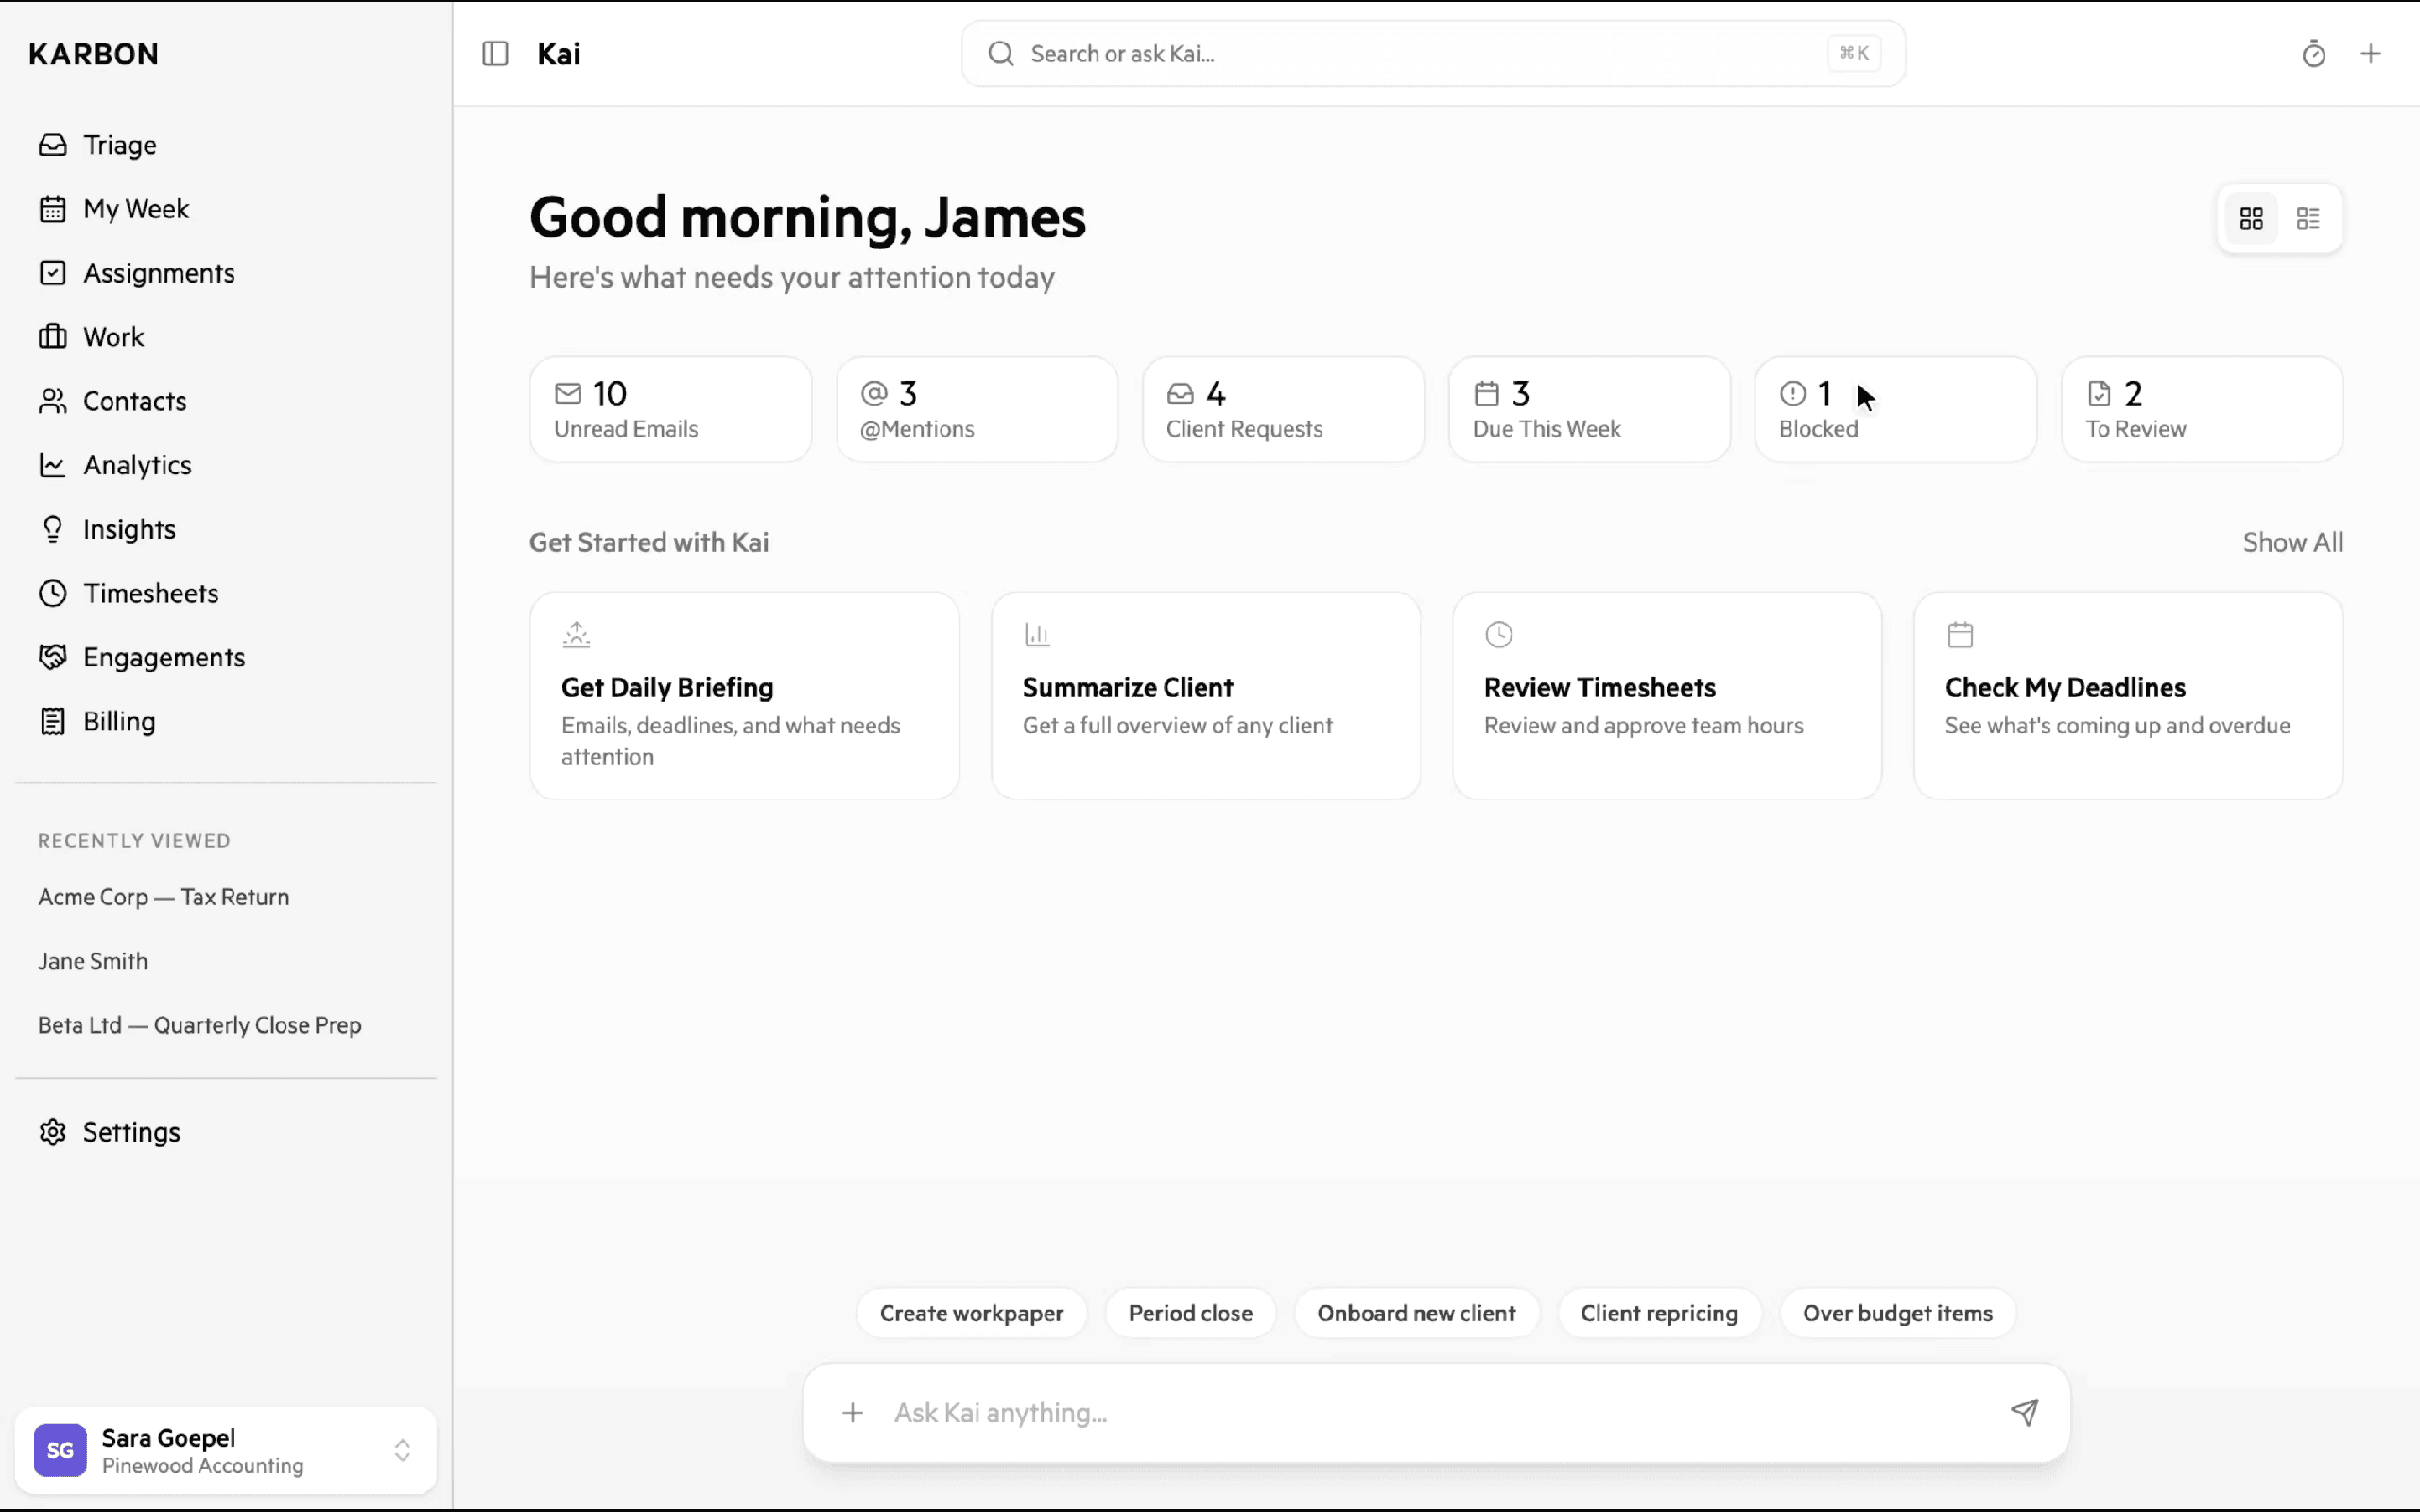The width and height of the screenshot is (2420, 1512).
Task: Click the Contacts people icon
Action: [x=53, y=401]
